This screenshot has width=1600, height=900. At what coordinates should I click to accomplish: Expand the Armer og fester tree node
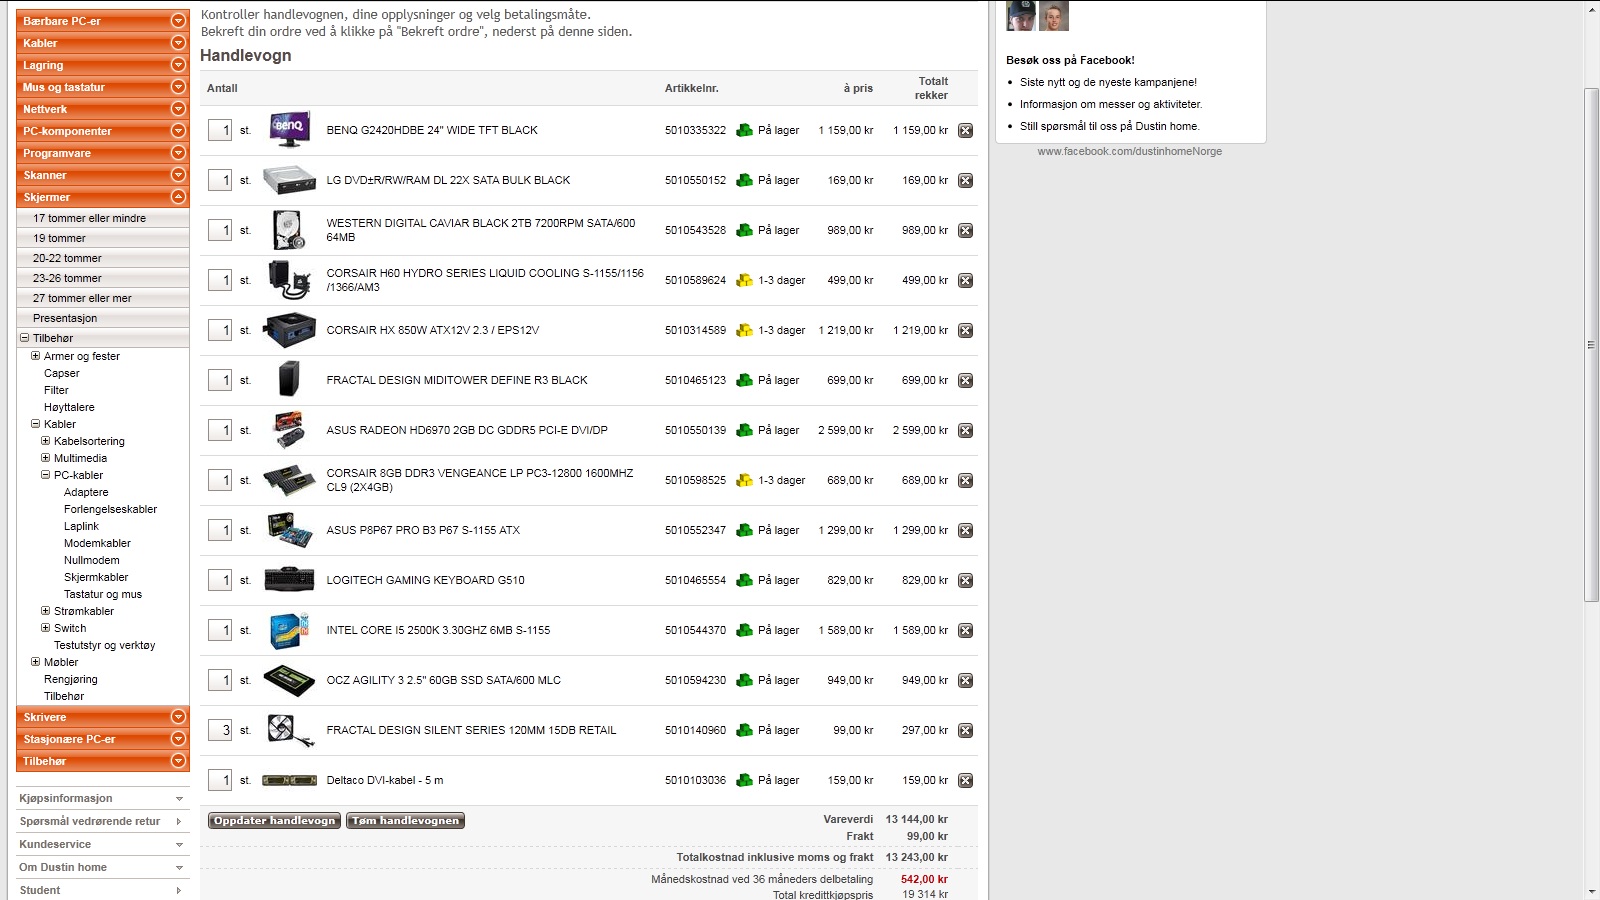36,356
